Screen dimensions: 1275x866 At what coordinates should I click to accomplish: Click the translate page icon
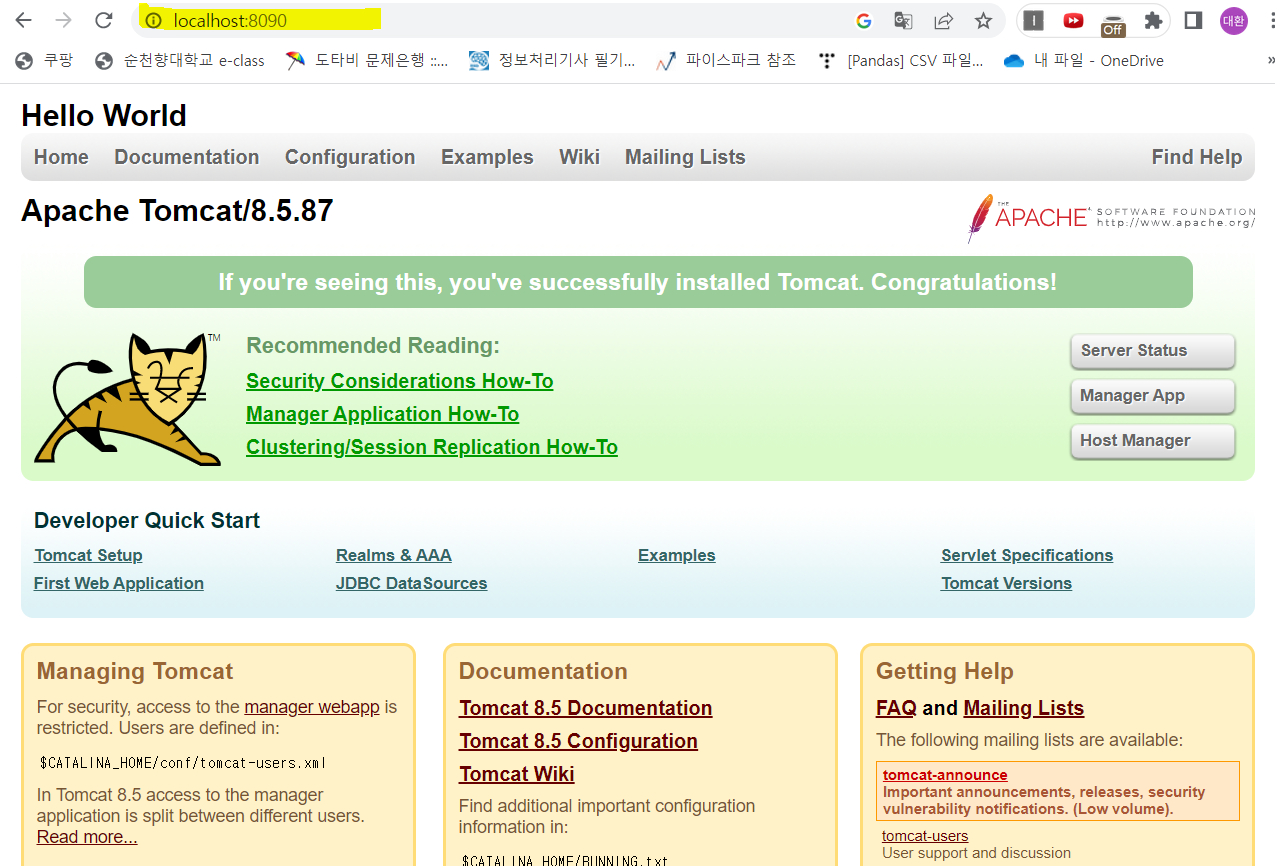pyautogui.click(x=903, y=20)
